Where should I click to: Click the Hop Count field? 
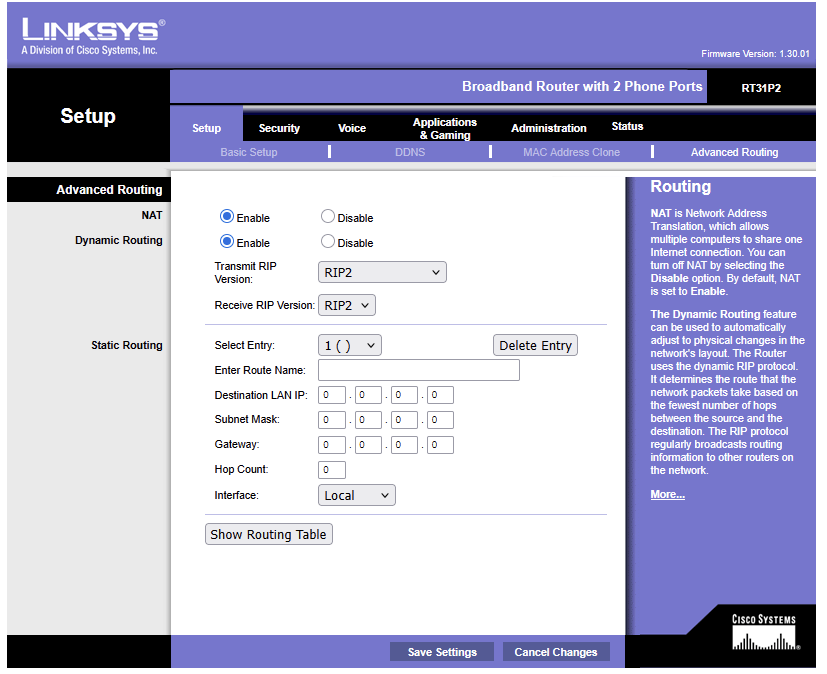[332, 469]
